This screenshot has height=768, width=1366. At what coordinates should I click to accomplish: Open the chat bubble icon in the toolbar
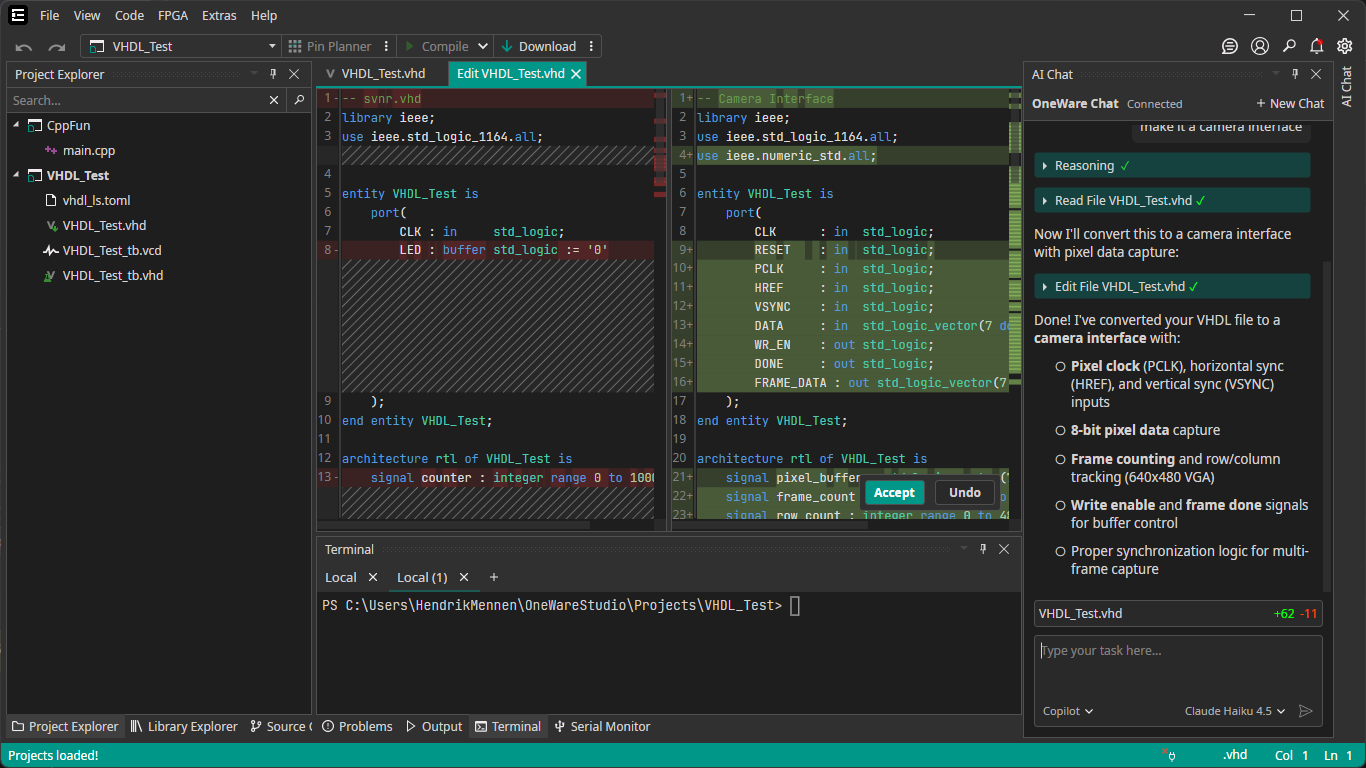tap(1230, 46)
